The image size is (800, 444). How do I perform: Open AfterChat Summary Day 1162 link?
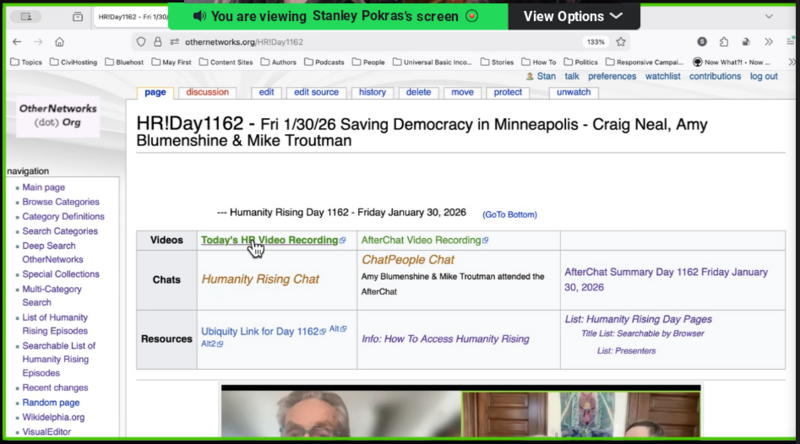666,280
